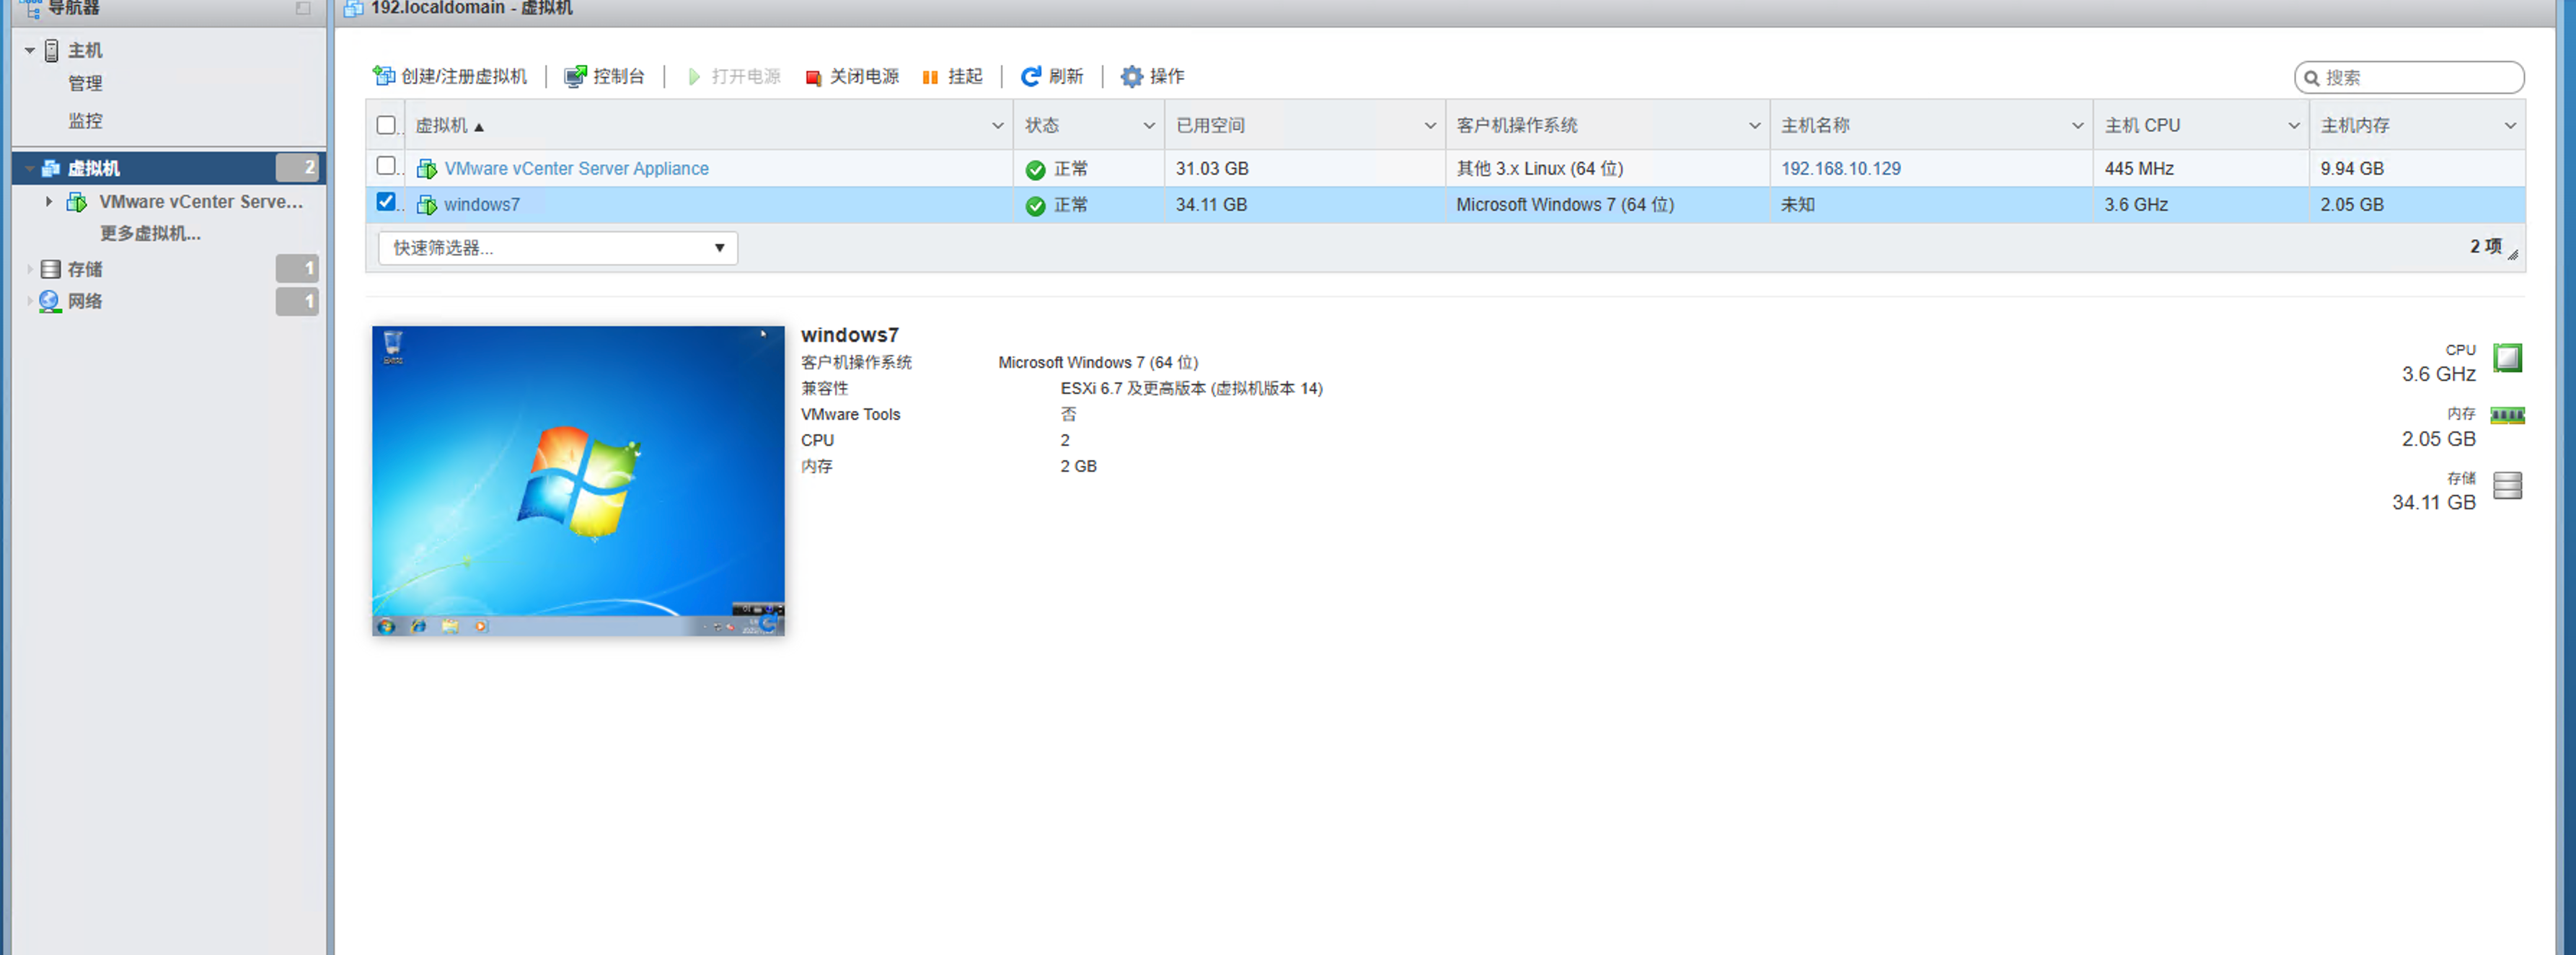Open the windows7 VM link

pos(482,205)
